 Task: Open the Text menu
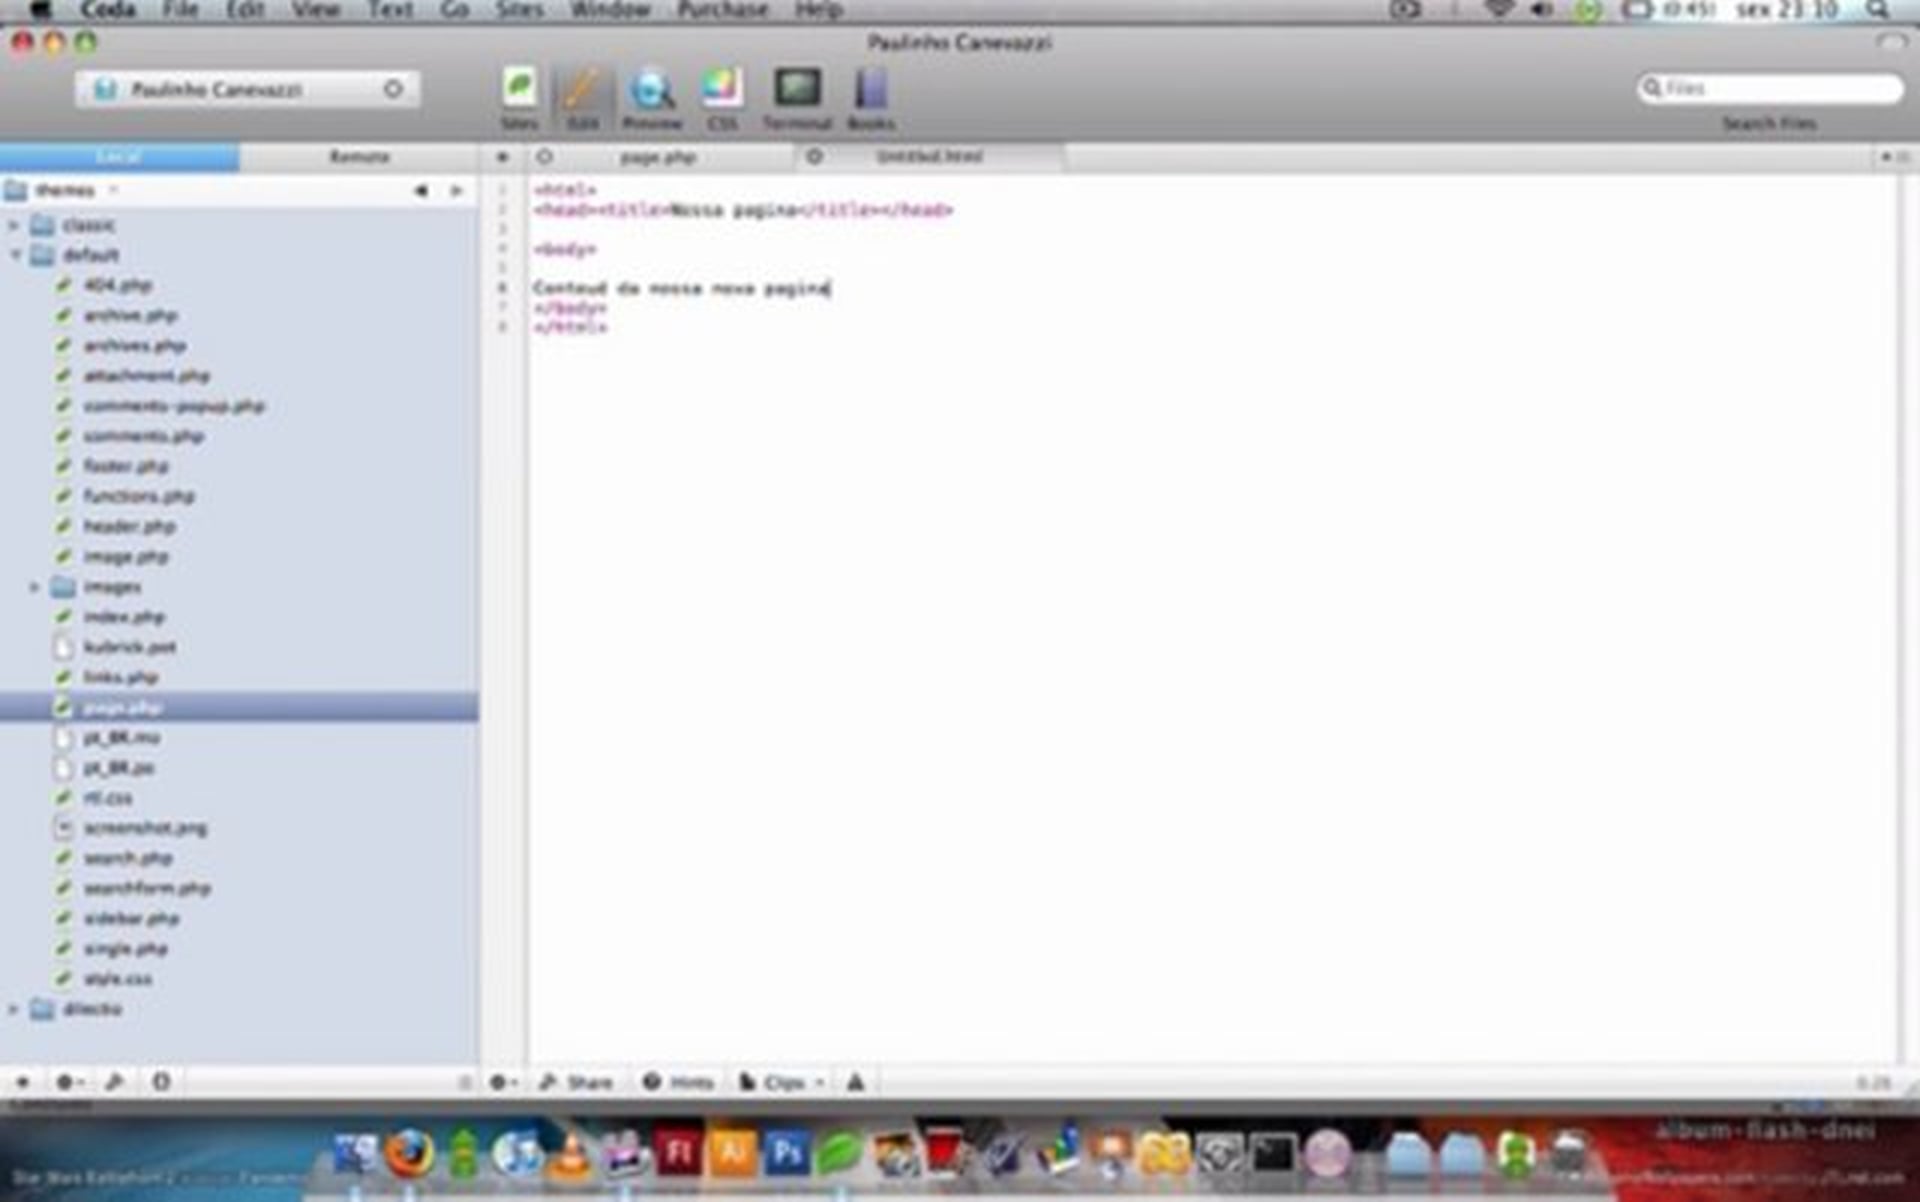390,10
